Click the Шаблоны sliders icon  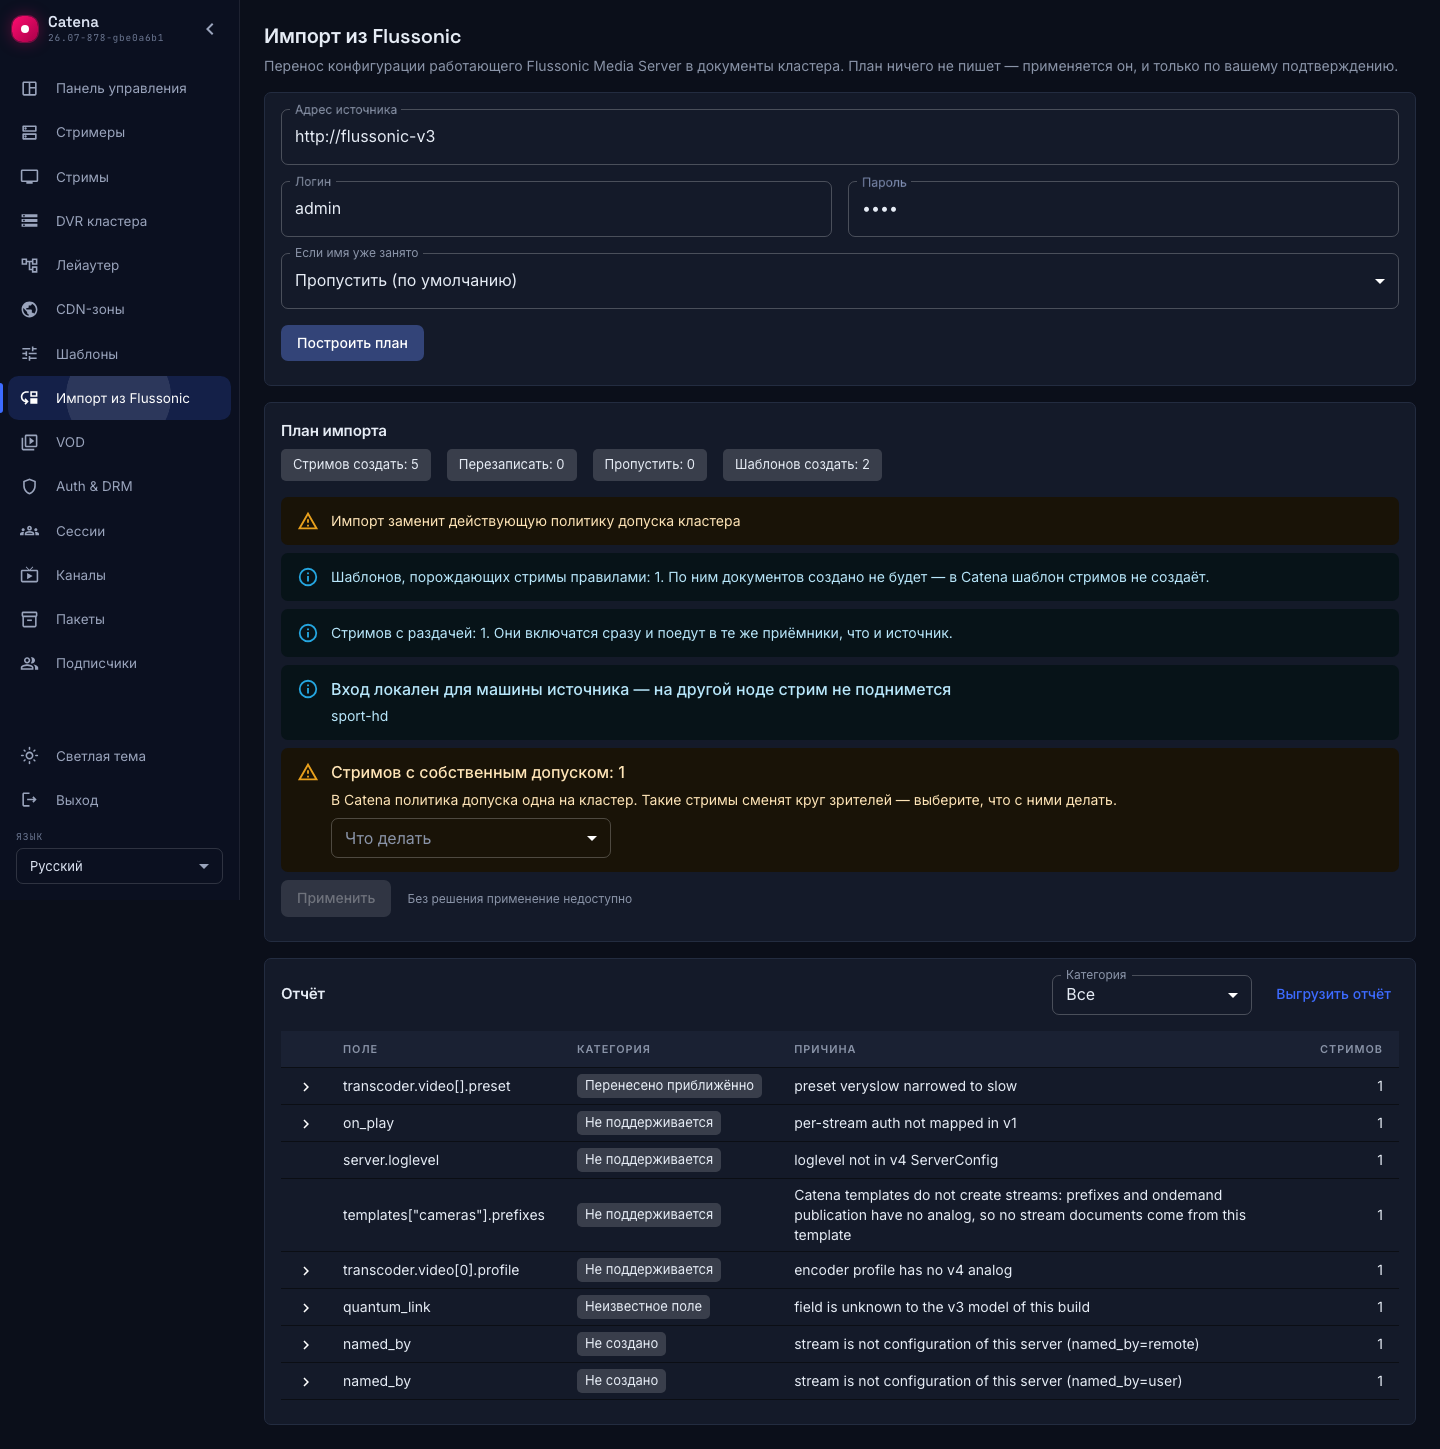tap(30, 354)
